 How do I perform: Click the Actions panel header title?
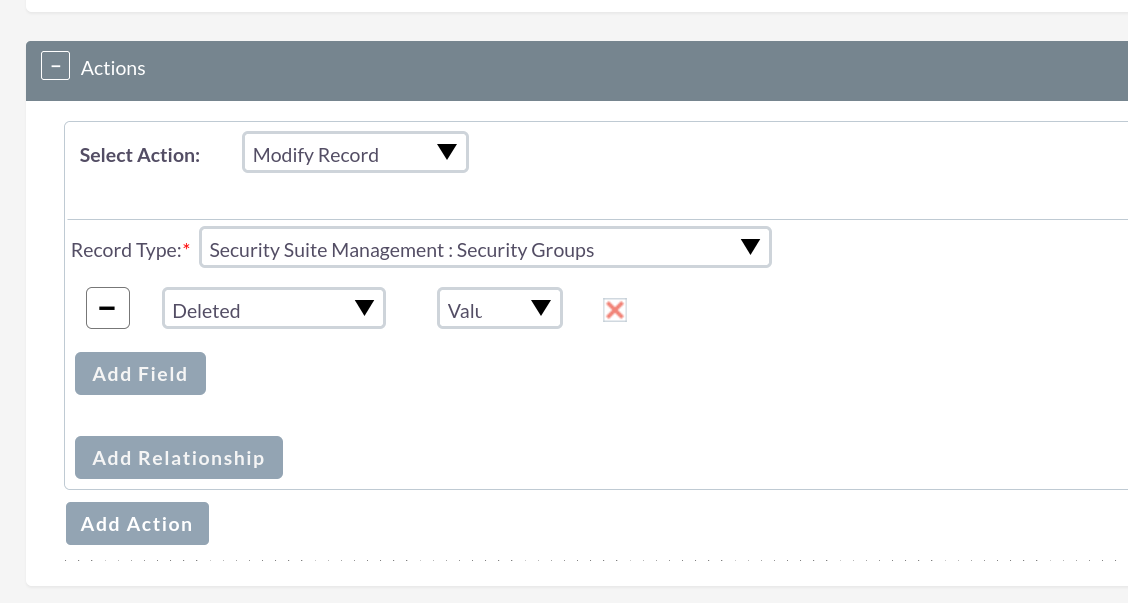[113, 68]
